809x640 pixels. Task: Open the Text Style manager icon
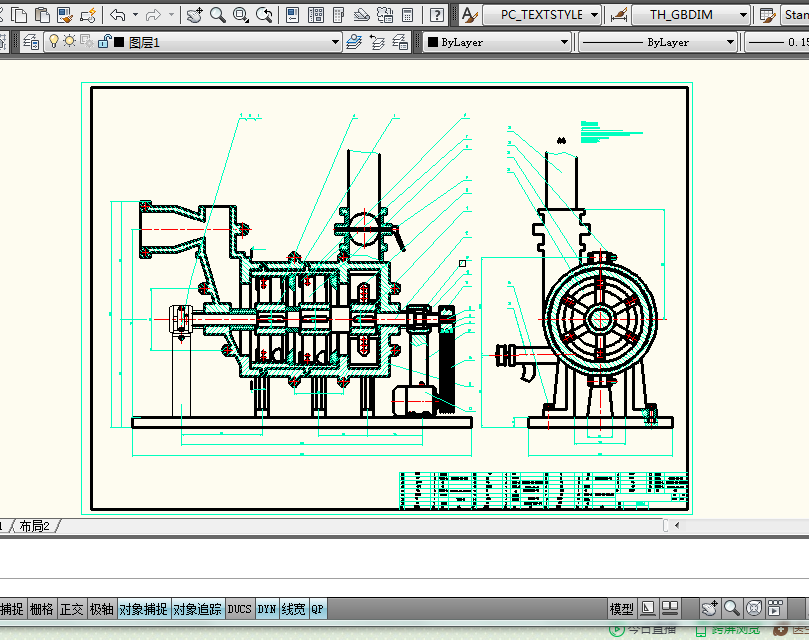(x=469, y=15)
